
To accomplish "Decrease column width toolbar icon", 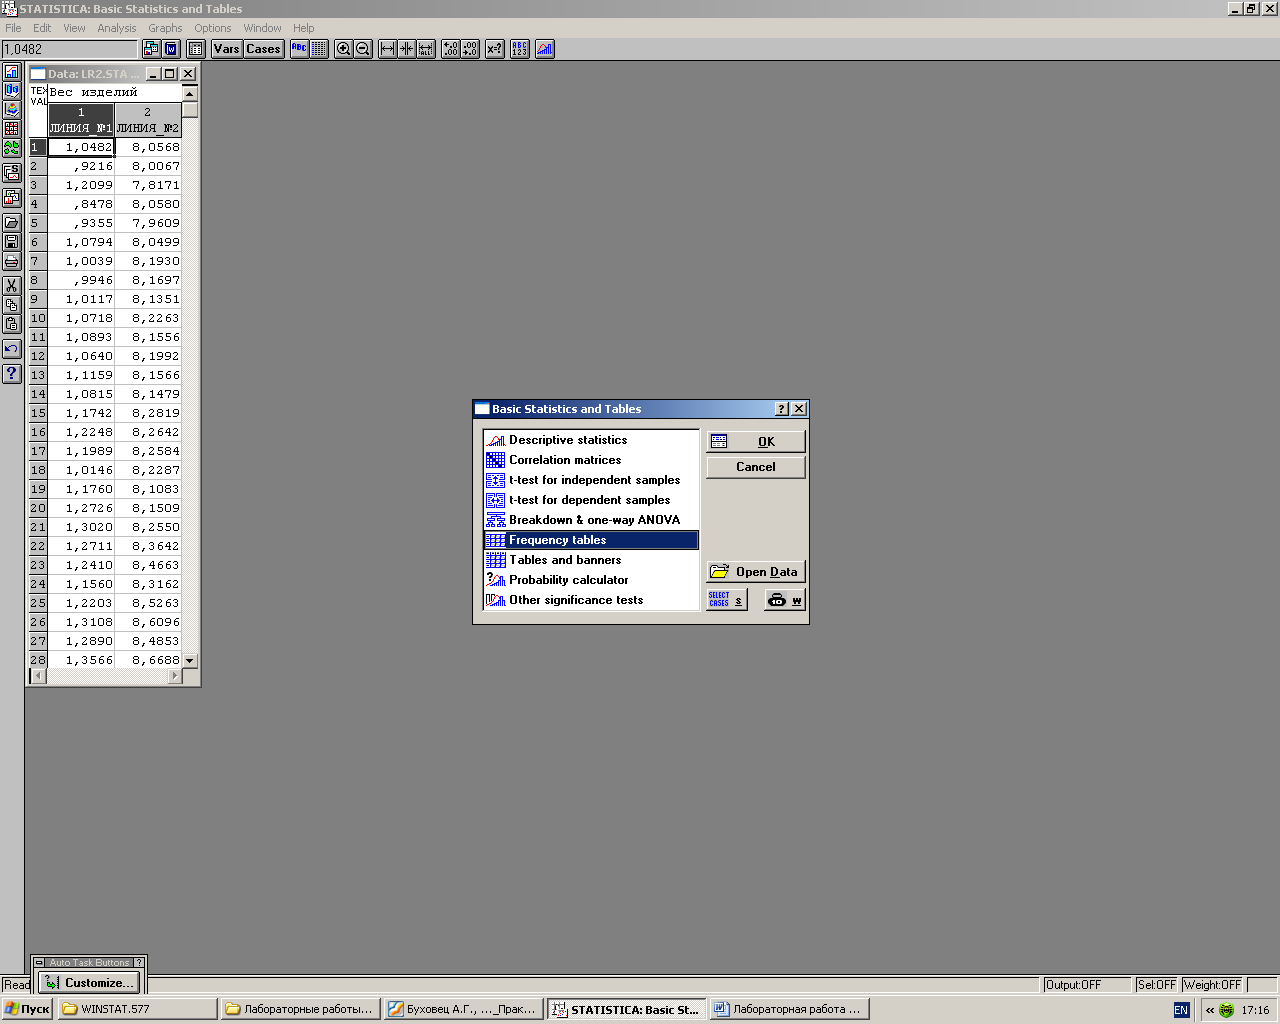I will pyautogui.click(x=406, y=49).
